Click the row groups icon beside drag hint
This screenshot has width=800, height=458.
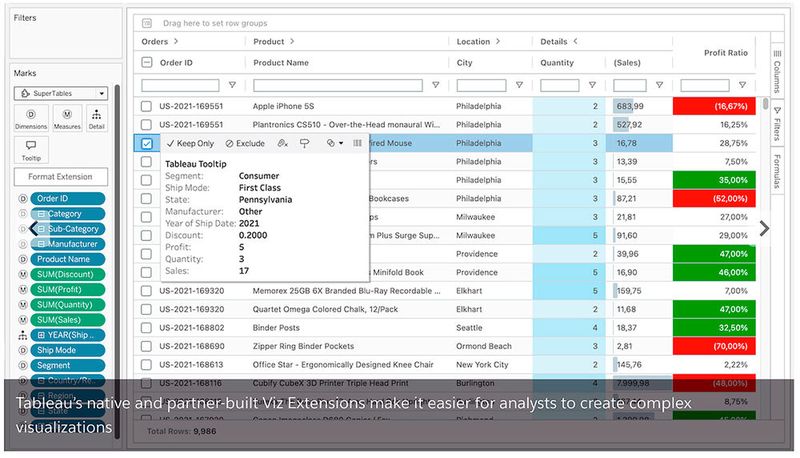point(147,23)
